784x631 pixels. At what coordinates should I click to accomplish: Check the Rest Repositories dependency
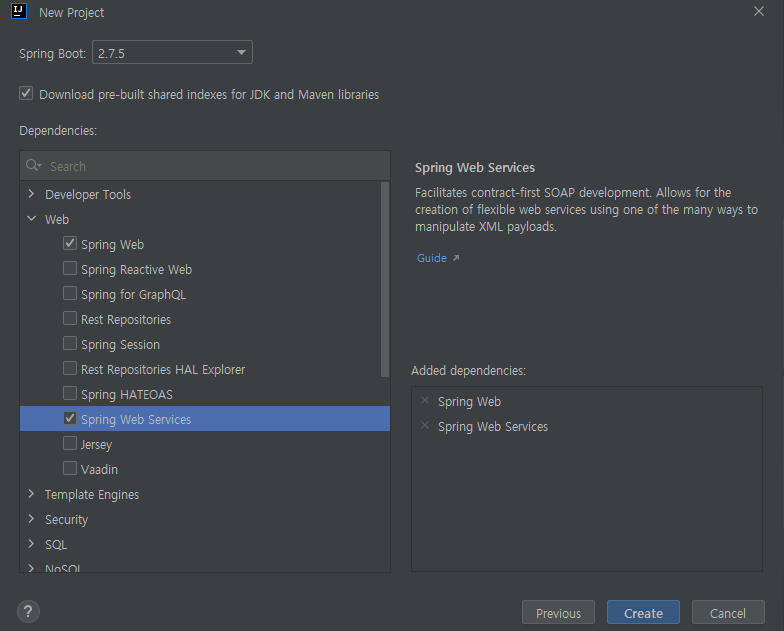pos(70,318)
